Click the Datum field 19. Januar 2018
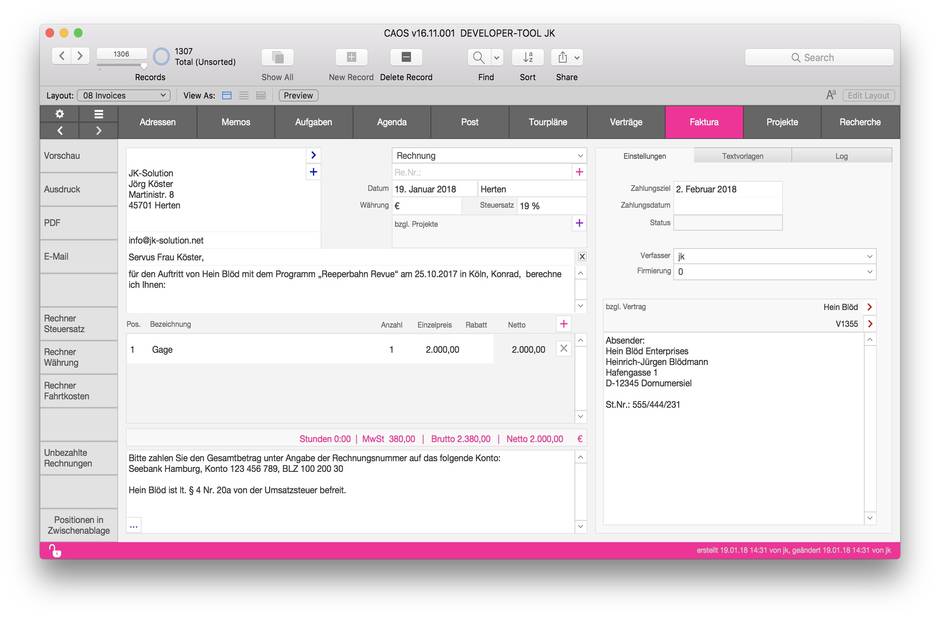The width and height of the screenshot is (940, 620). [435, 189]
